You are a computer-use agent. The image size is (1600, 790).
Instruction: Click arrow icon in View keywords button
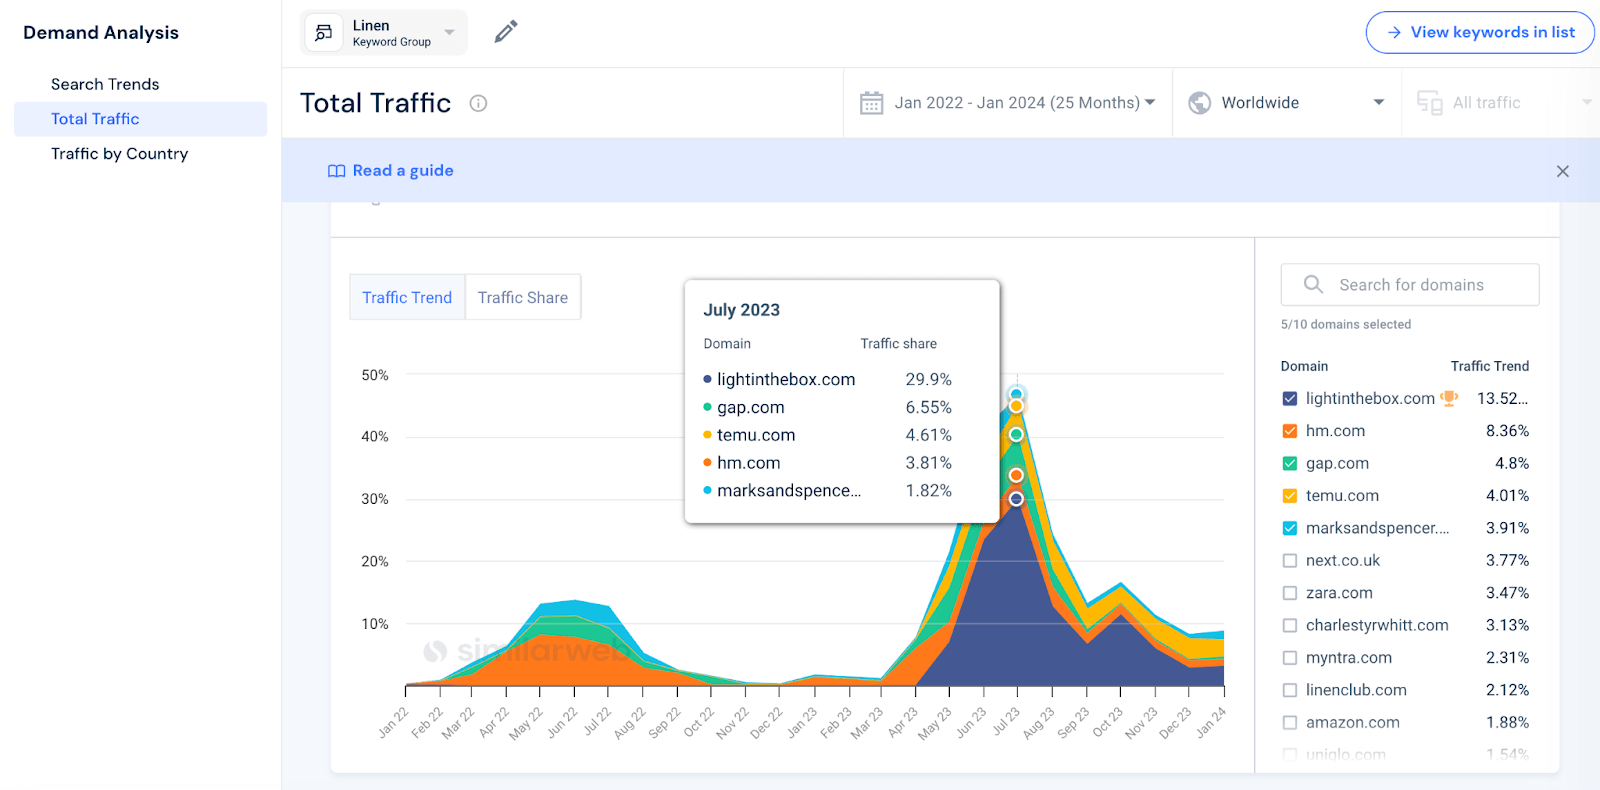tap(1394, 32)
